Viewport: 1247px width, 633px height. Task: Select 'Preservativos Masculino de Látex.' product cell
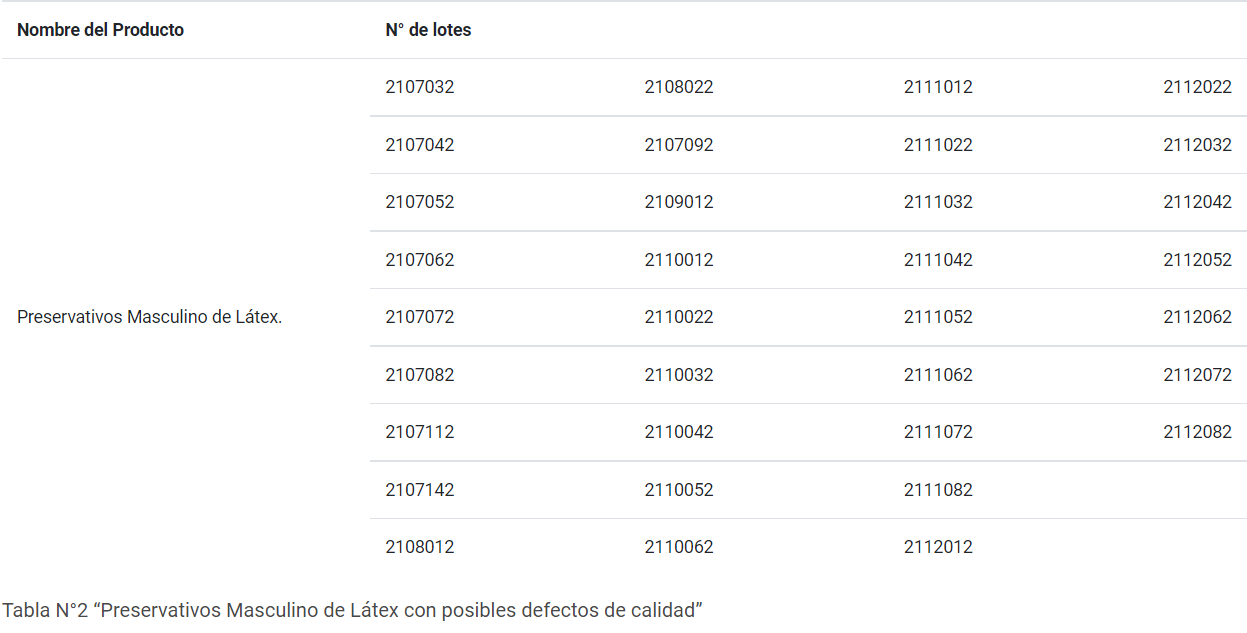pyautogui.click(x=150, y=317)
